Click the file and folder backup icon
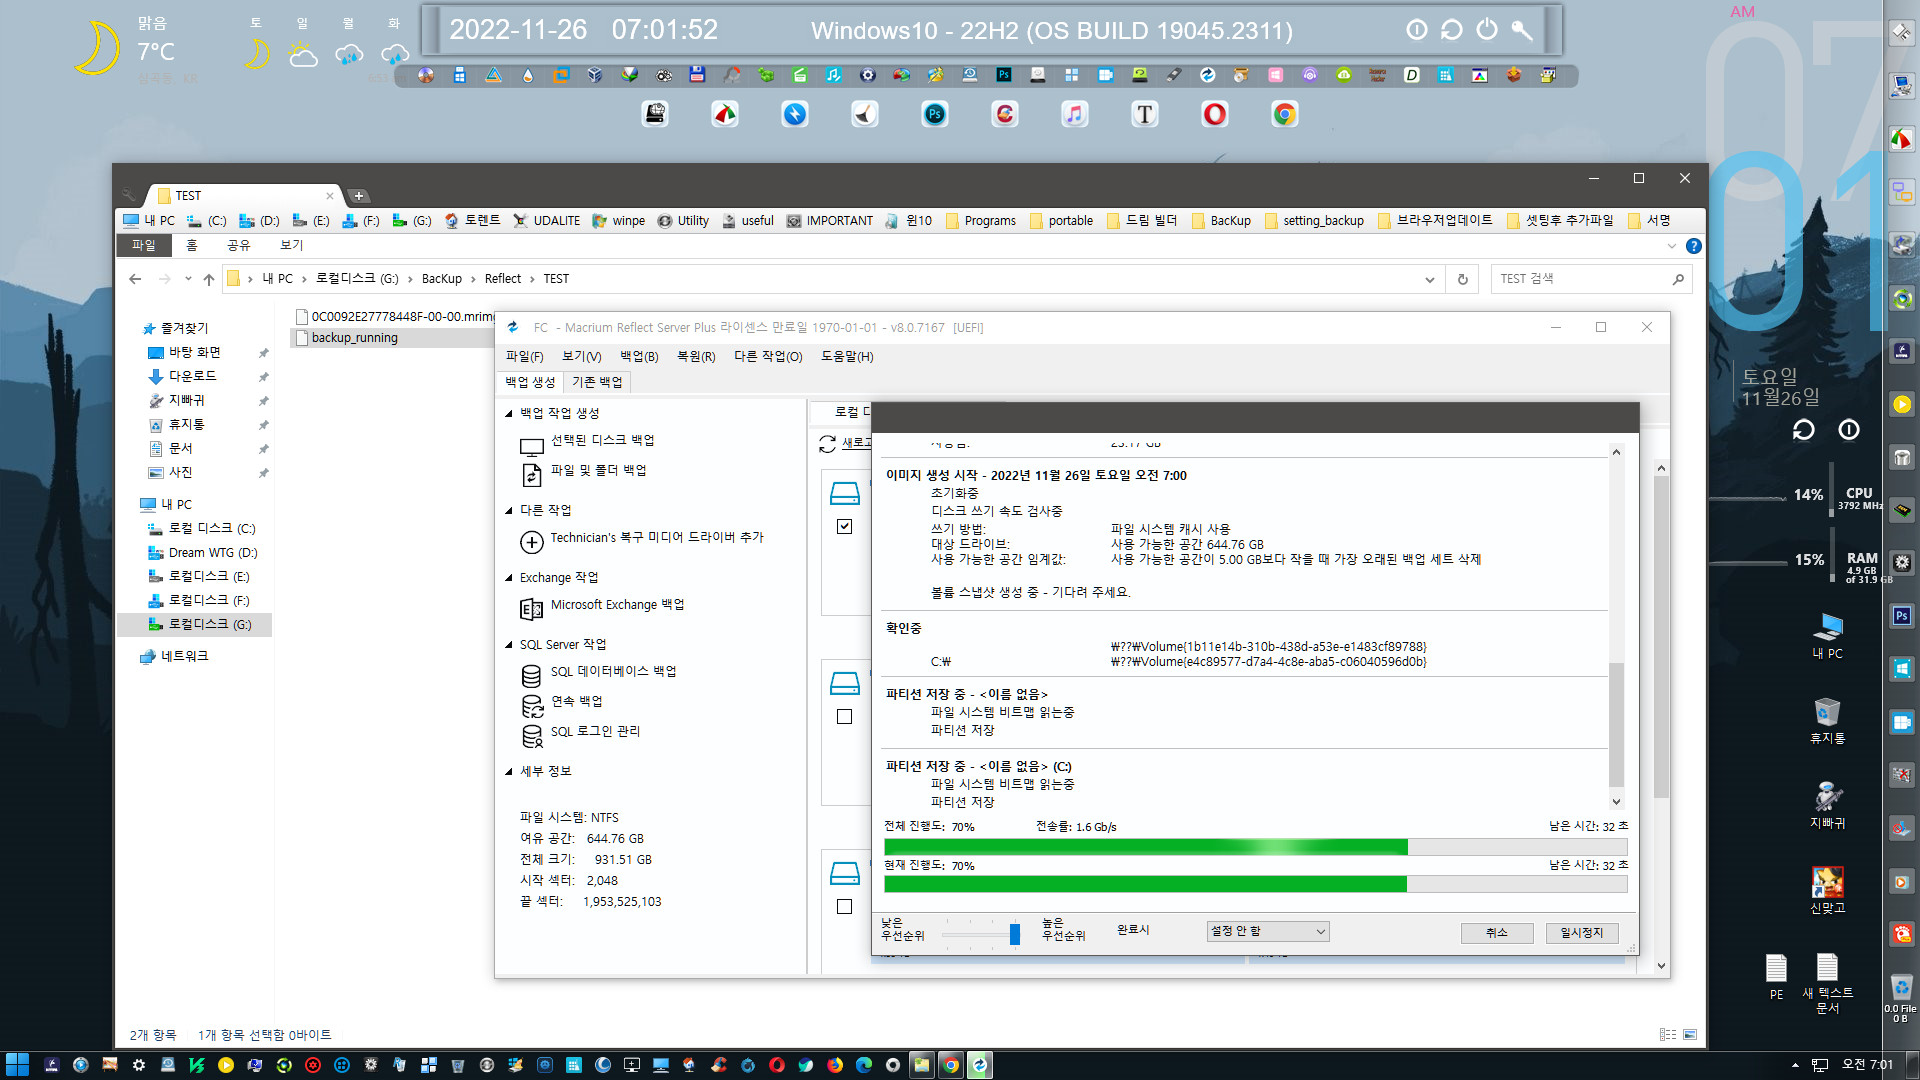Image resolution: width=1920 pixels, height=1080 pixels. pyautogui.click(x=532, y=475)
